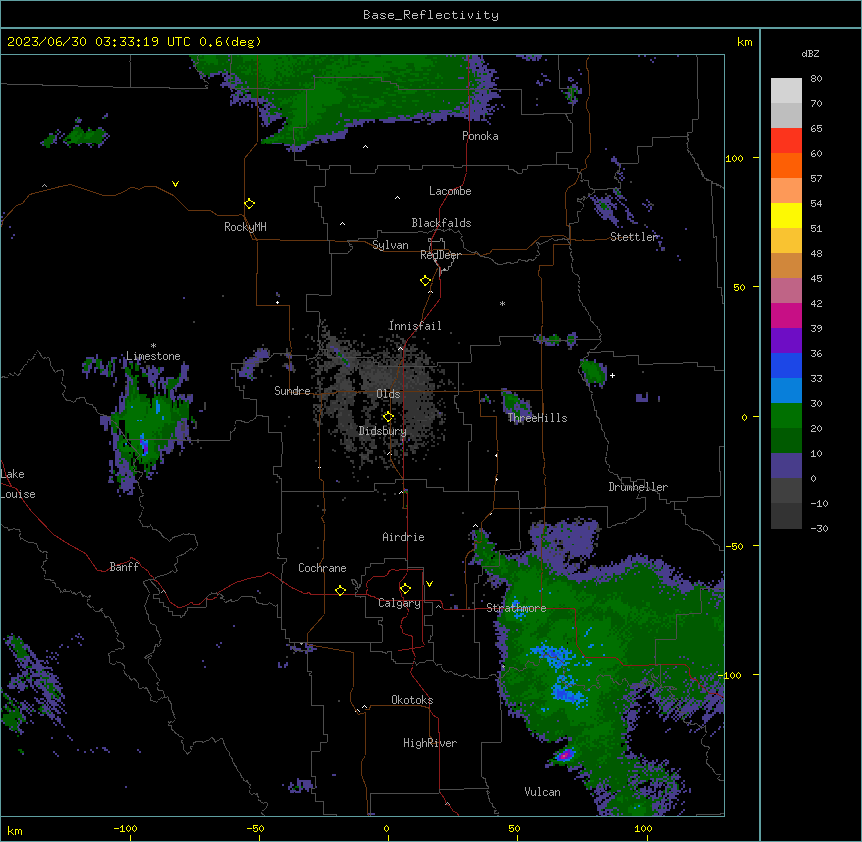The height and width of the screenshot is (842, 862).
Task: Select the Cochrane label
Action: click(322, 568)
